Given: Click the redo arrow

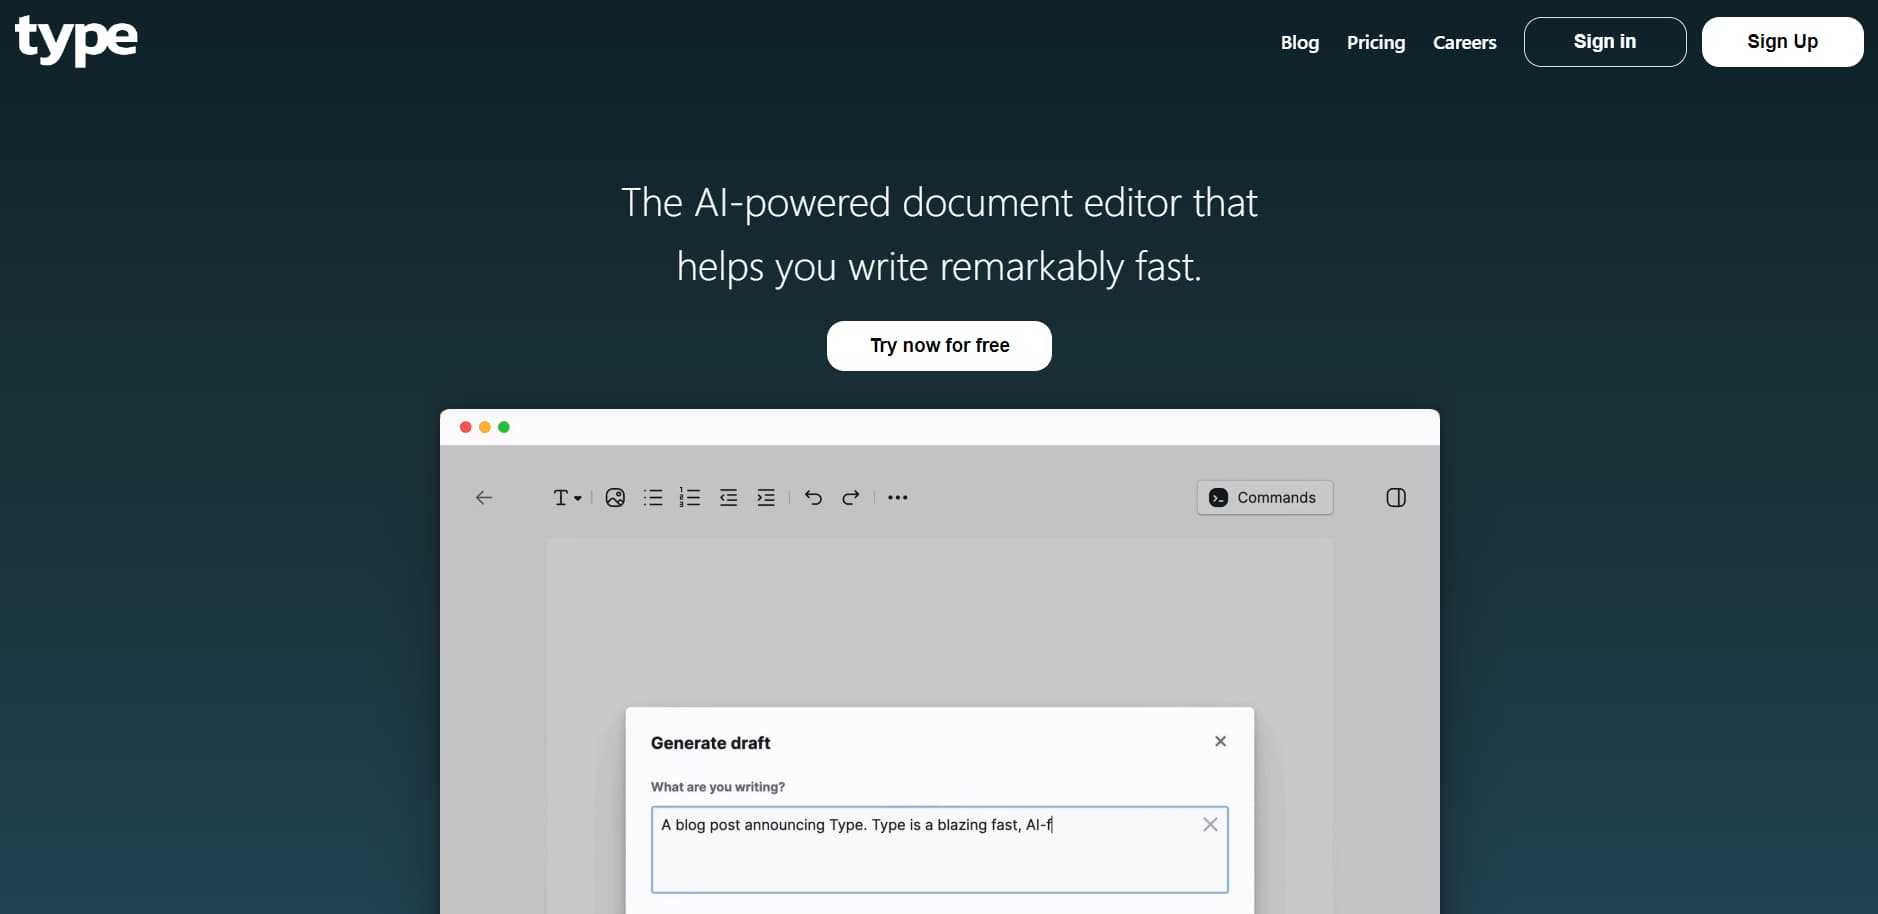Looking at the screenshot, I should pos(851,497).
